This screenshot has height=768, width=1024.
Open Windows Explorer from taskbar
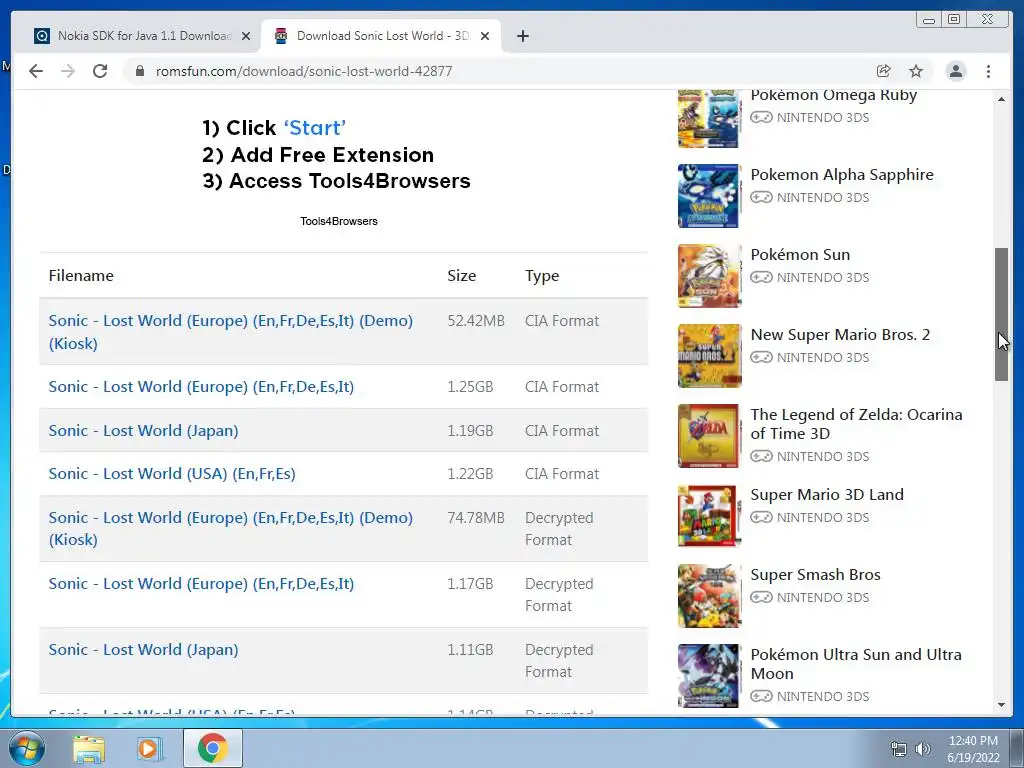click(x=88, y=749)
